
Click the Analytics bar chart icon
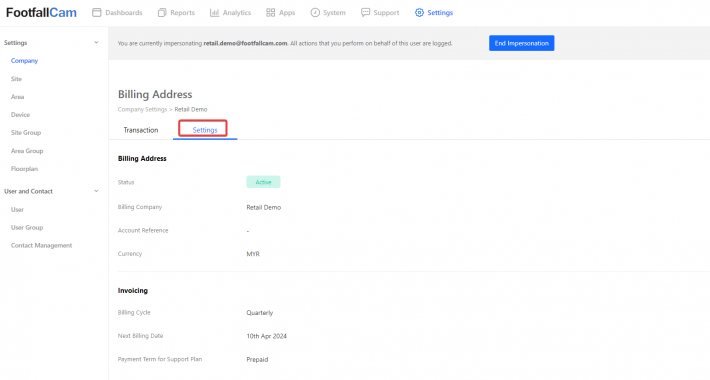pyautogui.click(x=214, y=13)
